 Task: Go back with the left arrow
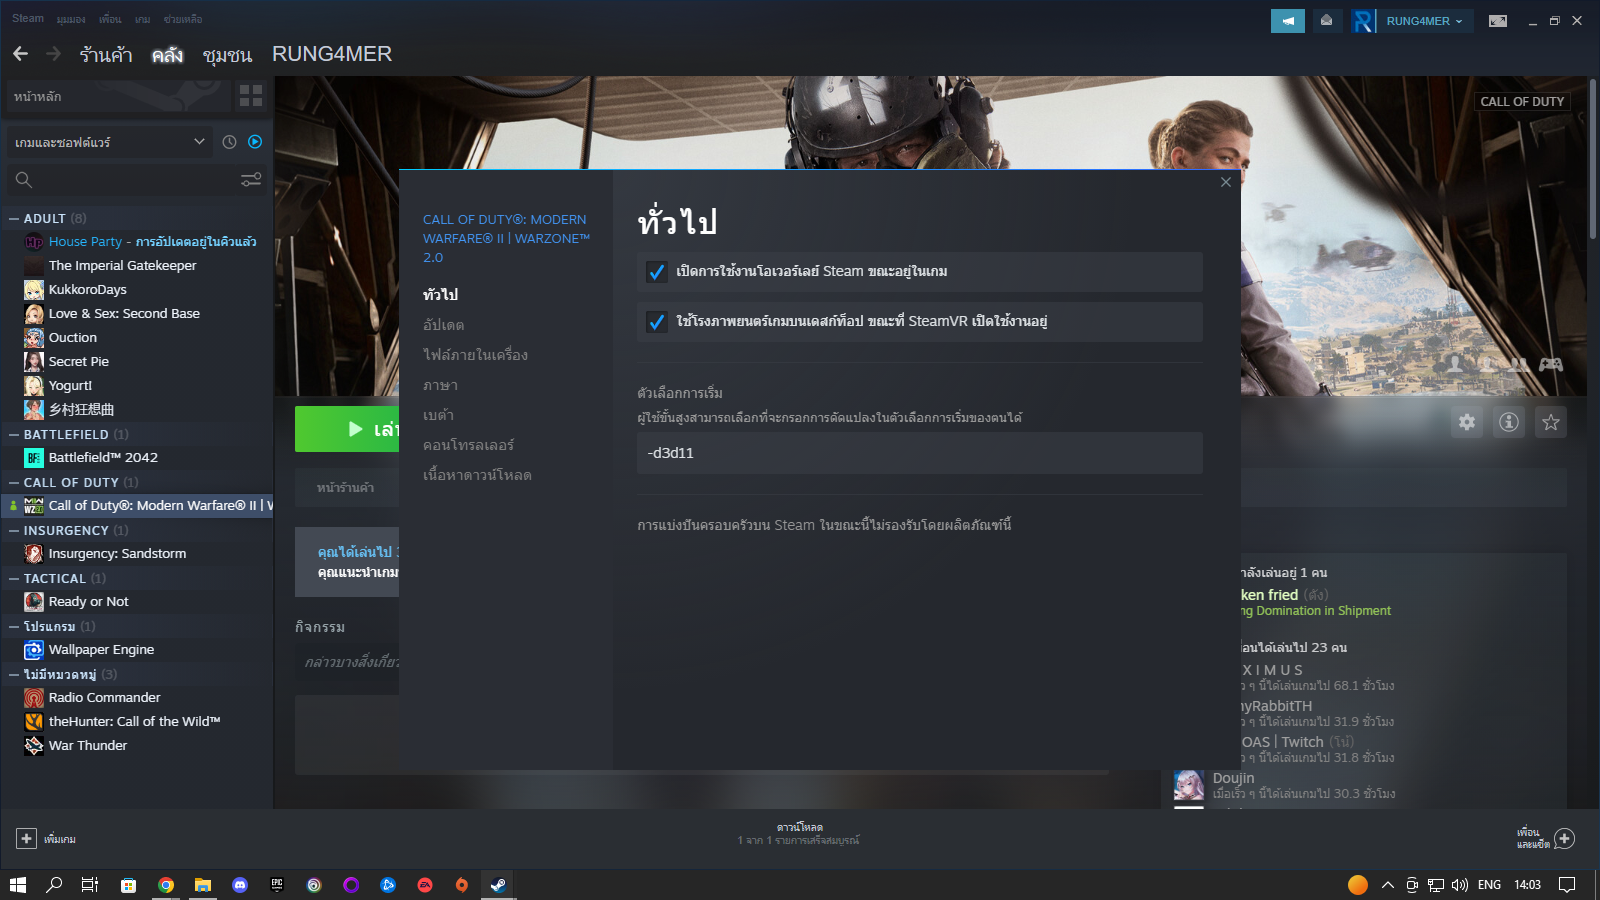pos(21,54)
